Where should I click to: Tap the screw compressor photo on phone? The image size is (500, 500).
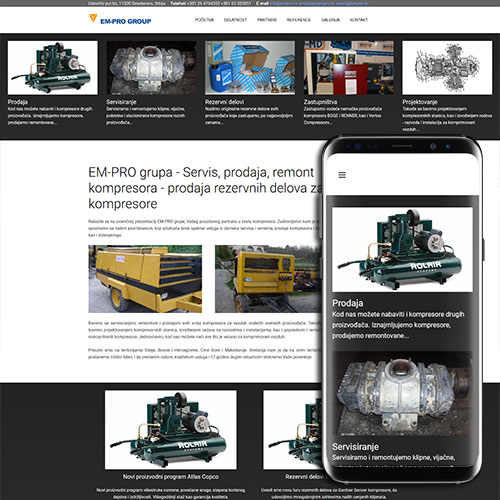click(402, 394)
